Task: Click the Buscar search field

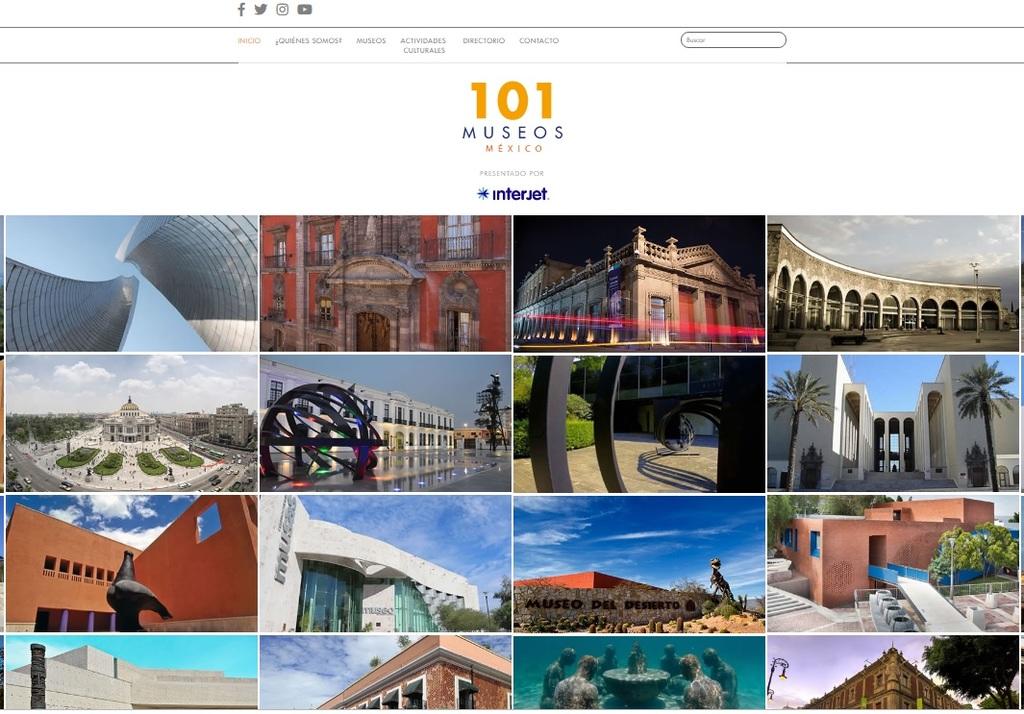Action: (734, 40)
